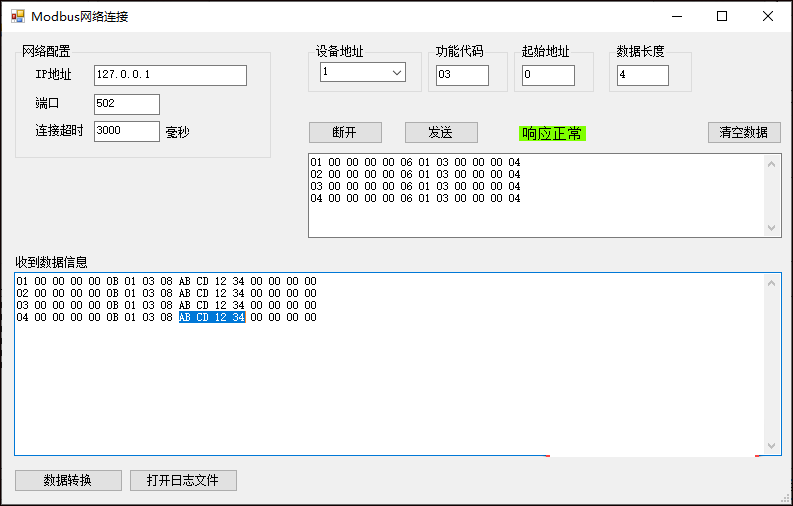Click the 发送 button
The width and height of the screenshot is (793, 506).
(441, 132)
